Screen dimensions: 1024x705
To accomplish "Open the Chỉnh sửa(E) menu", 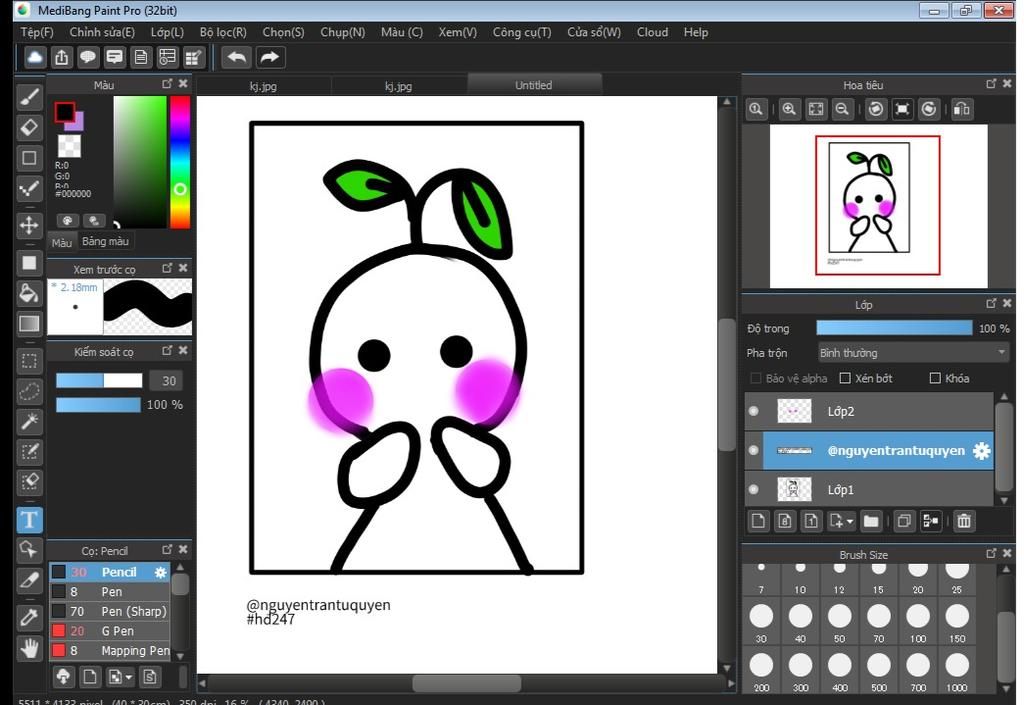I will point(102,32).
